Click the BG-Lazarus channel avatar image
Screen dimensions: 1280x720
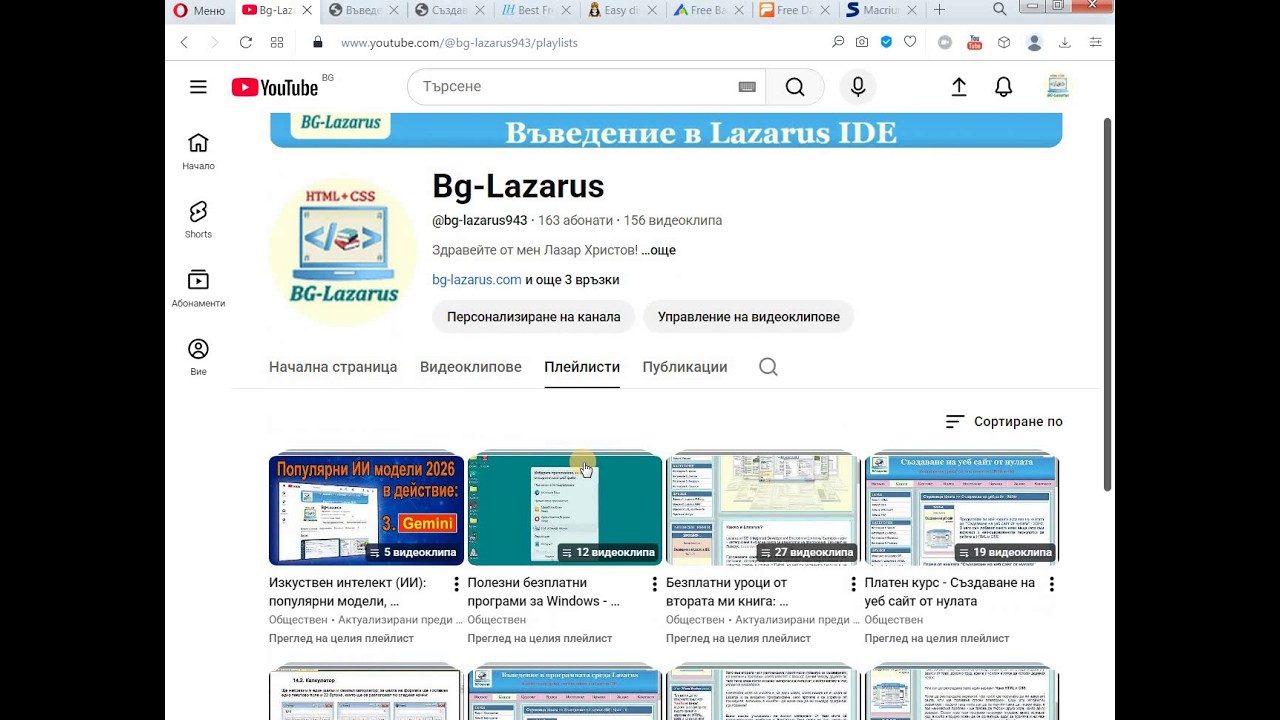(x=343, y=252)
